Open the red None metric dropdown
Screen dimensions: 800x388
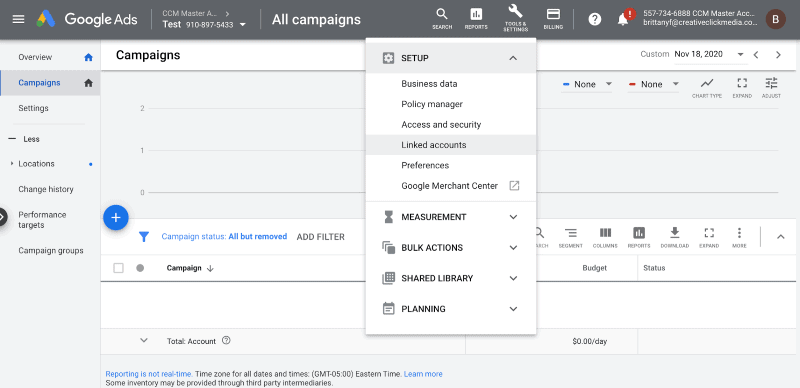[x=653, y=84]
